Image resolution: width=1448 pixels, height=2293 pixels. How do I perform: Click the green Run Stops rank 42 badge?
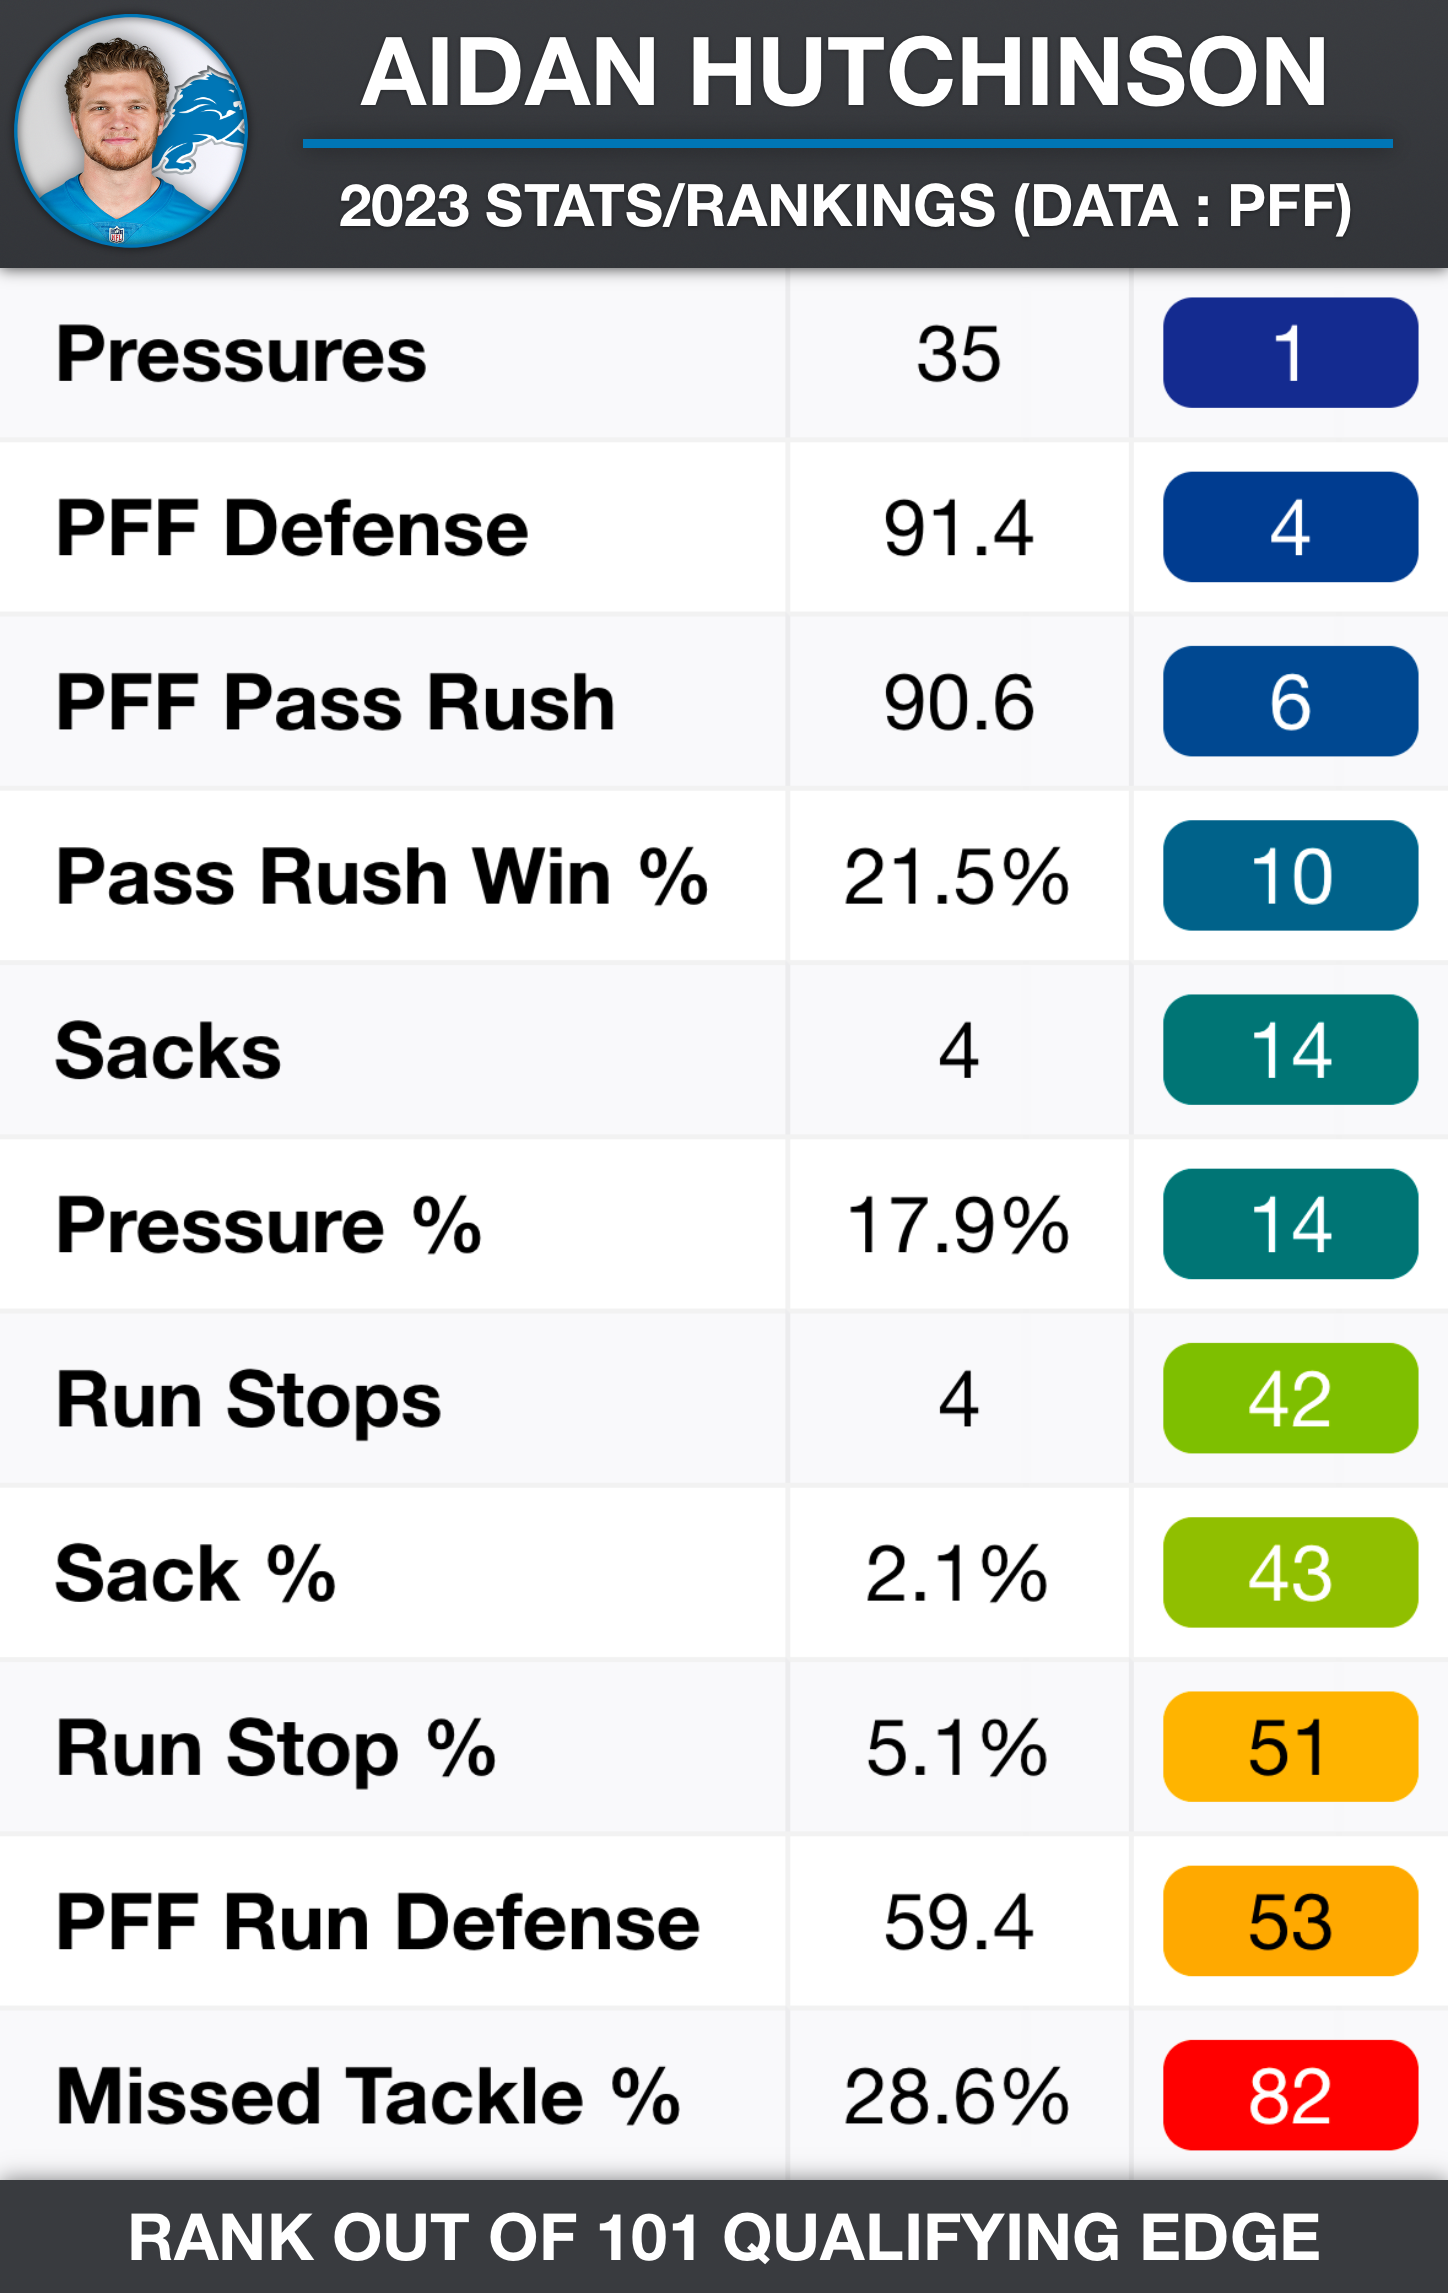tap(1289, 1398)
